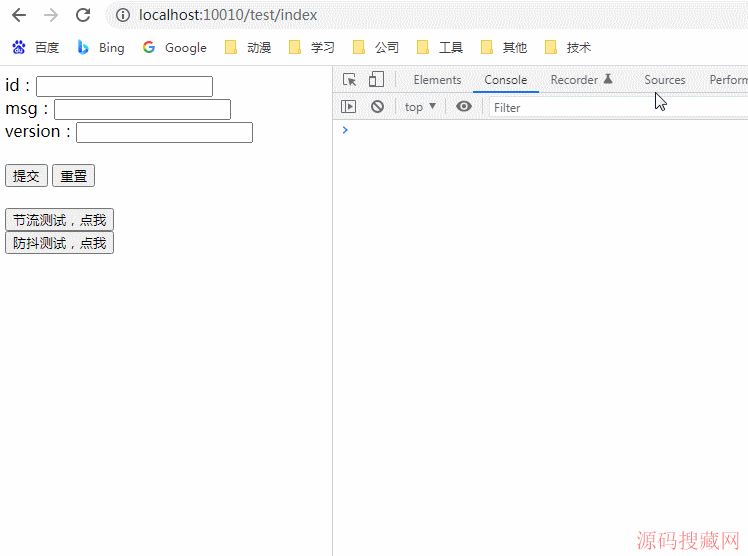
Task: Clear the console with the block icon
Action: (377, 107)
